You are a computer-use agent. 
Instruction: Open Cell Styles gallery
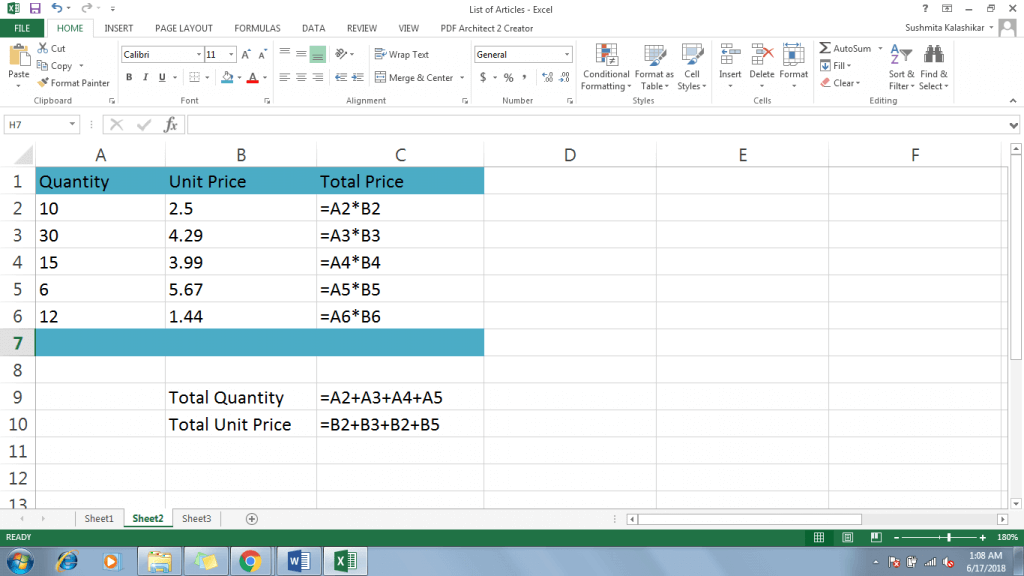coord(692,56)
